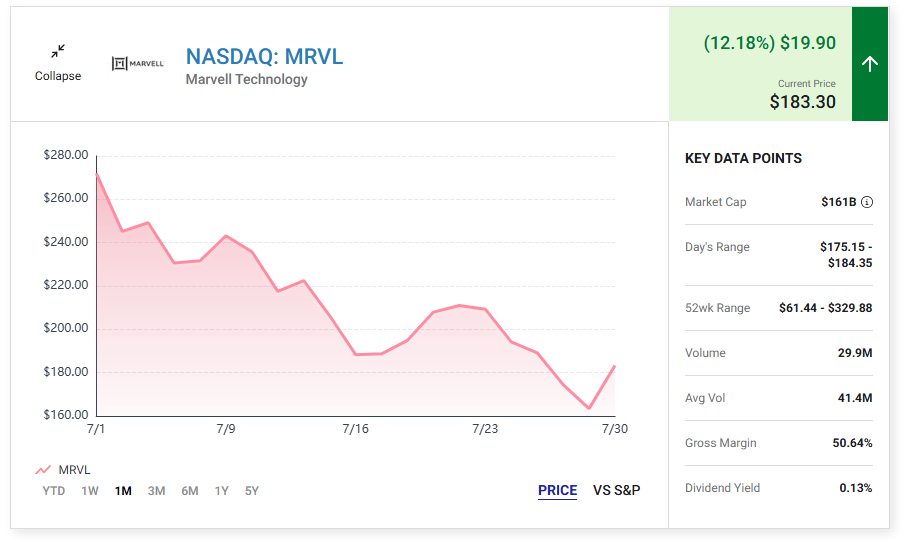Click the (12.18%) $19.90 change text
Image resolution: width=907 pixels, height=542 pixels.
[769, 43]
